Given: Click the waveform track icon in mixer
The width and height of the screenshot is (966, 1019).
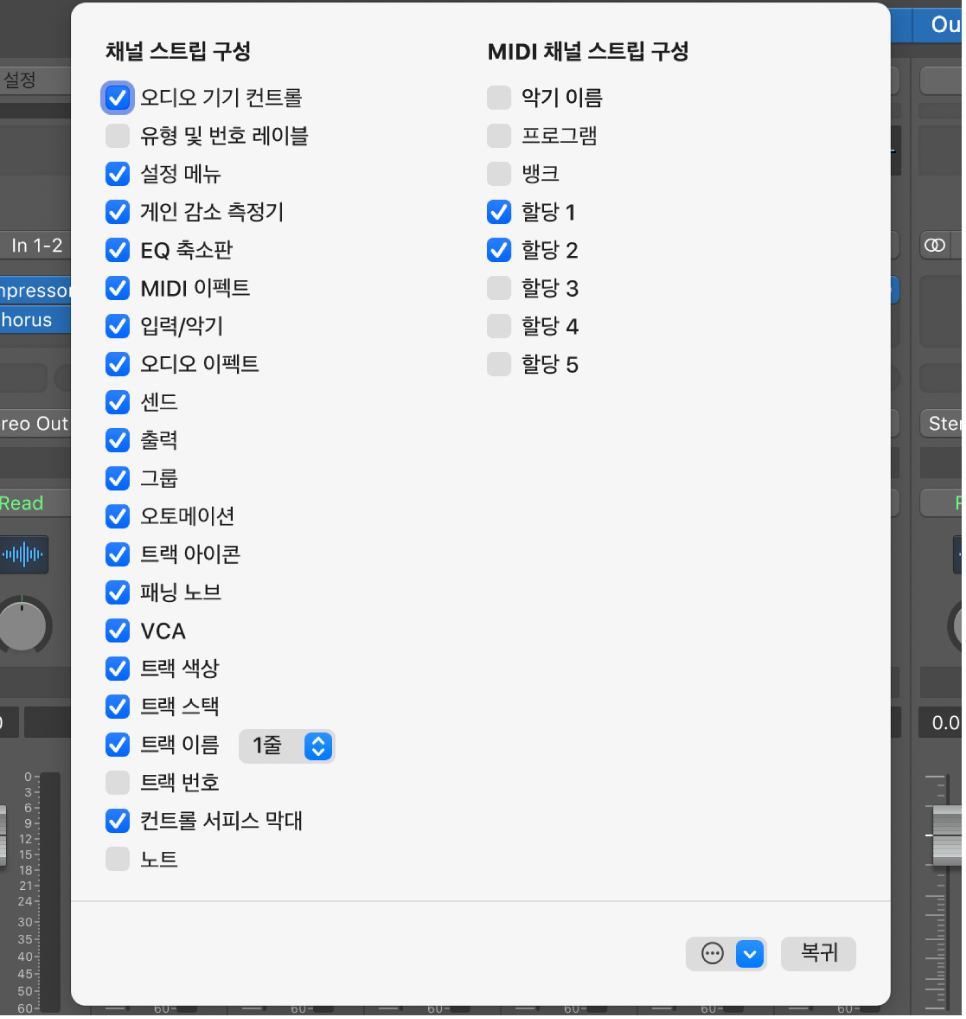Looking at the screenshot, I should click(23, 554).
